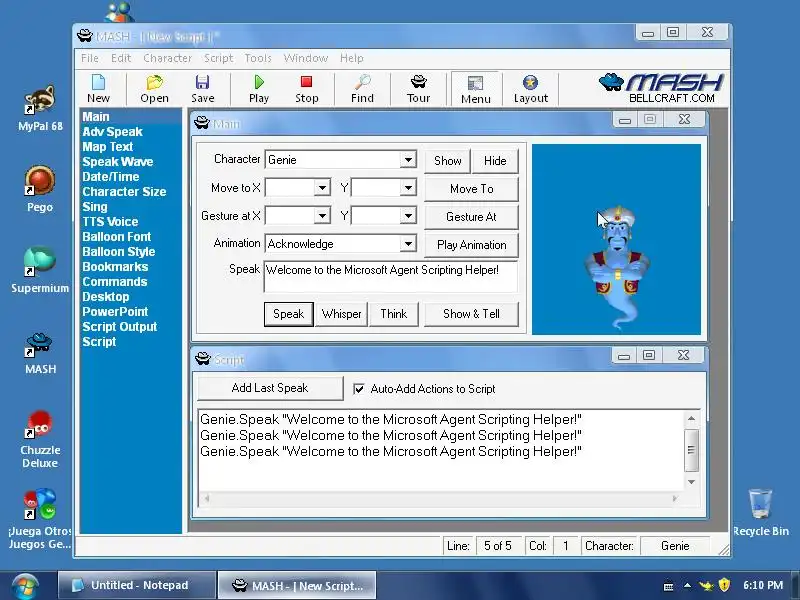Screen dimensions: 800x600
Task: Open the Character menu
Action: (x=167, y=58)
